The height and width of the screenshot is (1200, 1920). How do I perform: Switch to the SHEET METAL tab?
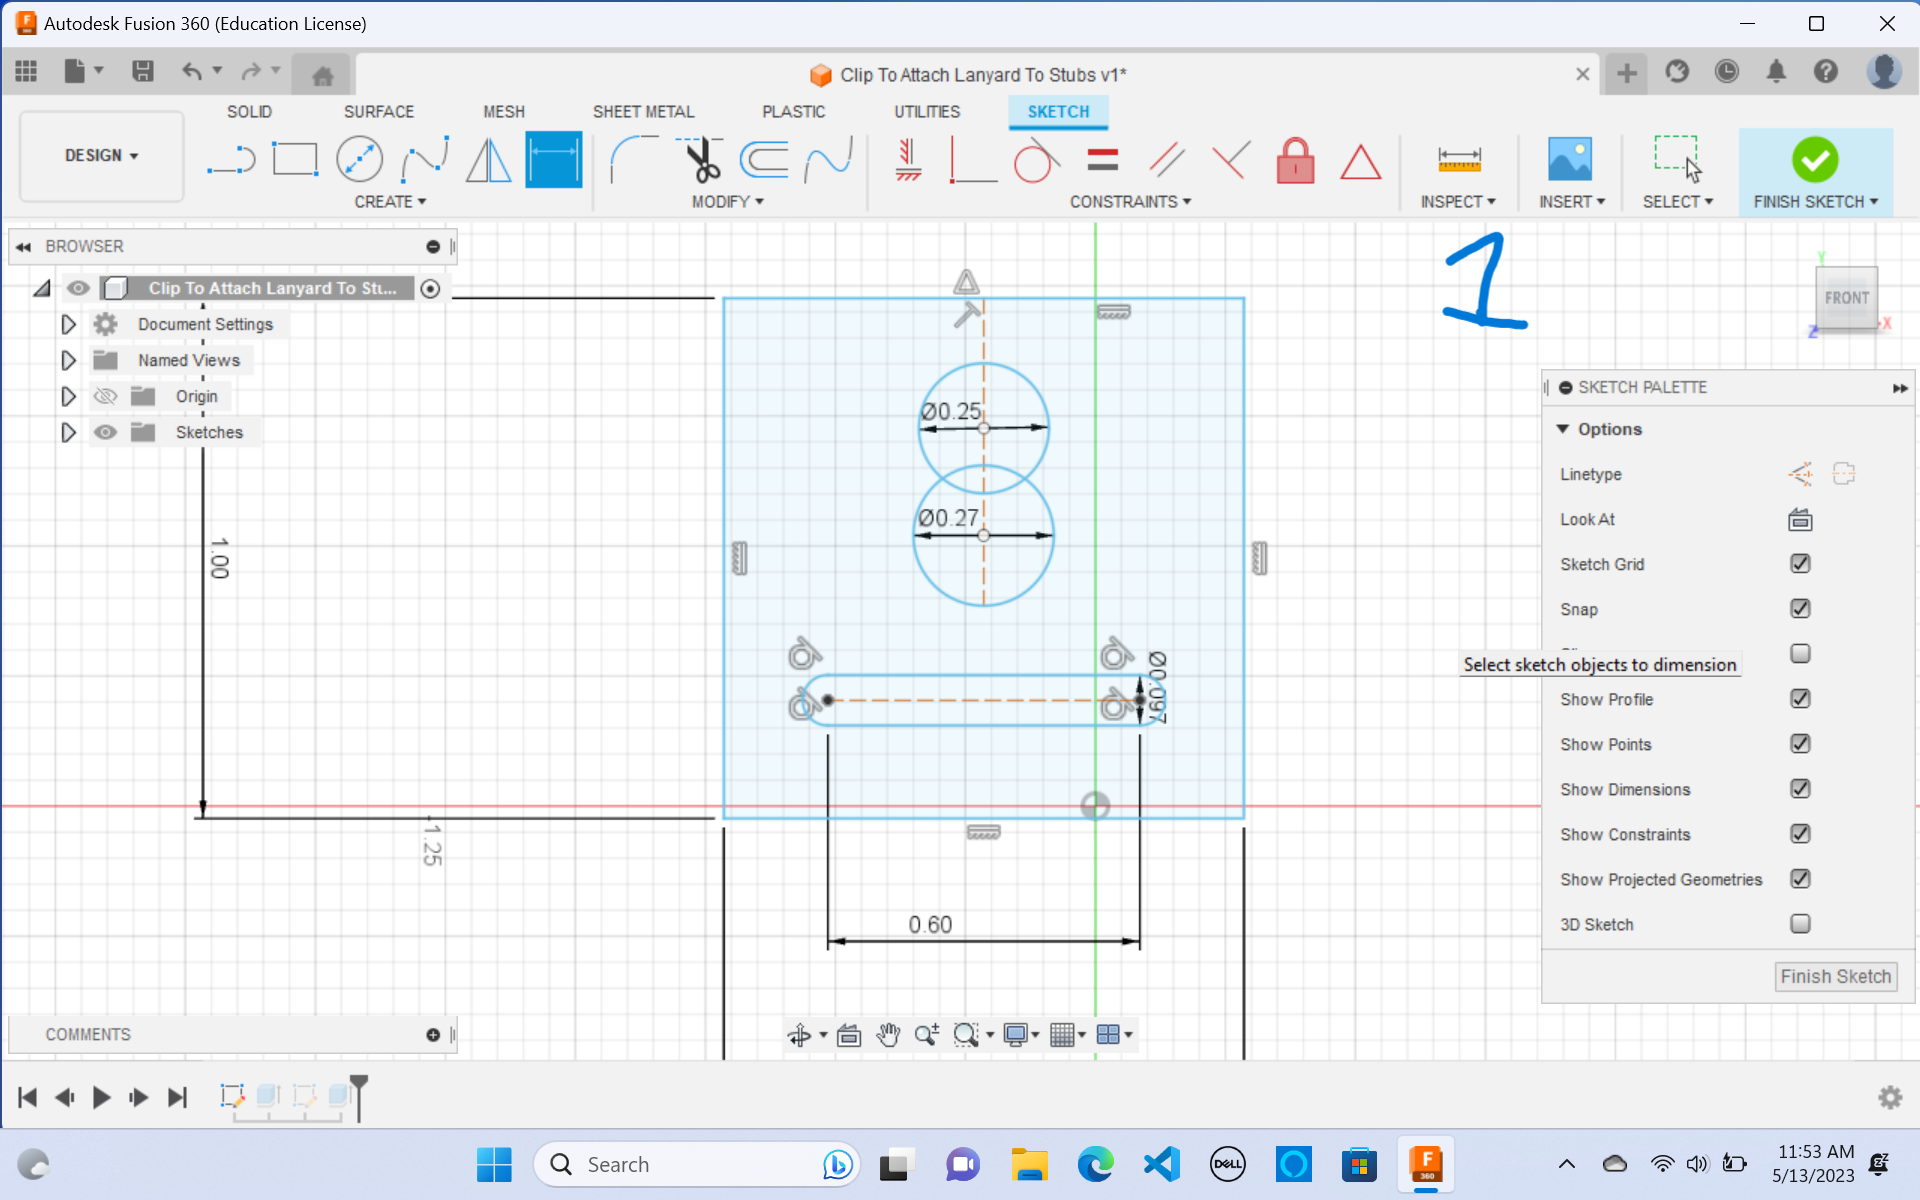tap(643, 112)
